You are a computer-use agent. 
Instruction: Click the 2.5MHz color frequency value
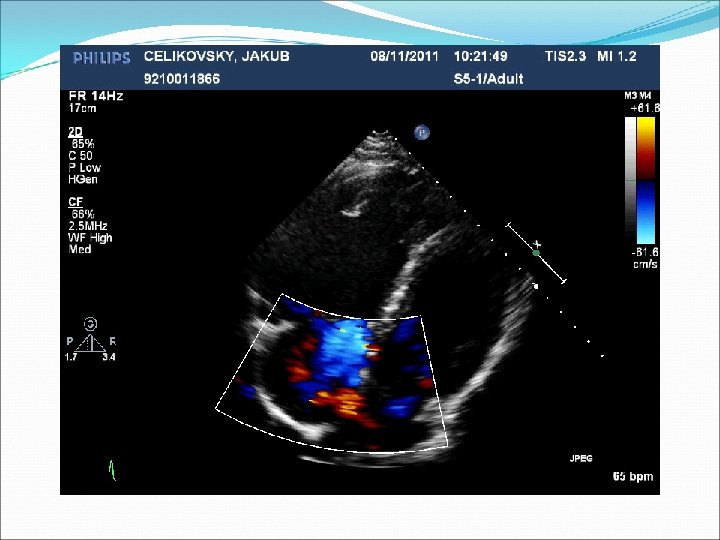[x=88, y=226]
